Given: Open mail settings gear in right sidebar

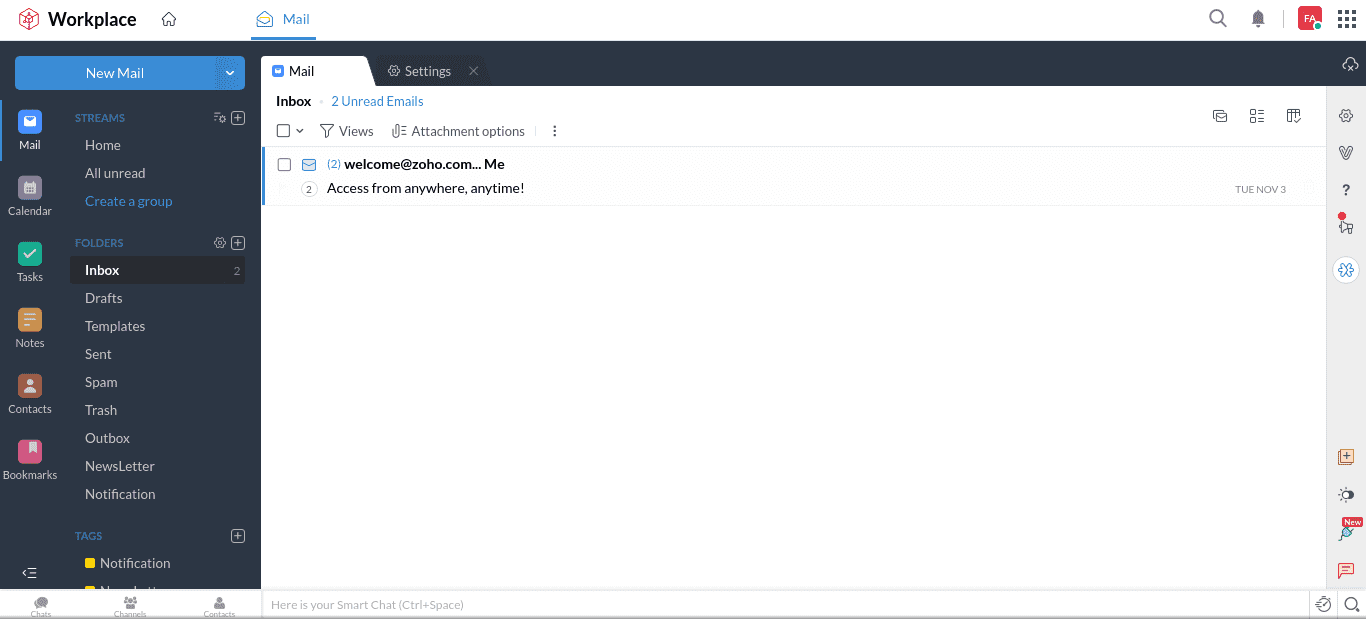Looking at the screenshot, I should [1345, 115].
